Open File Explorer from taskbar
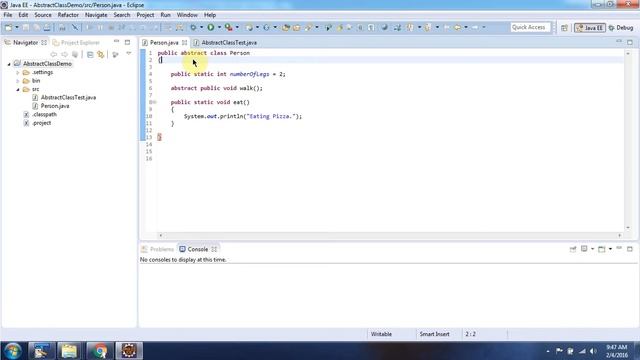Viewport: 640px width, 360px height. click(69, 351)
